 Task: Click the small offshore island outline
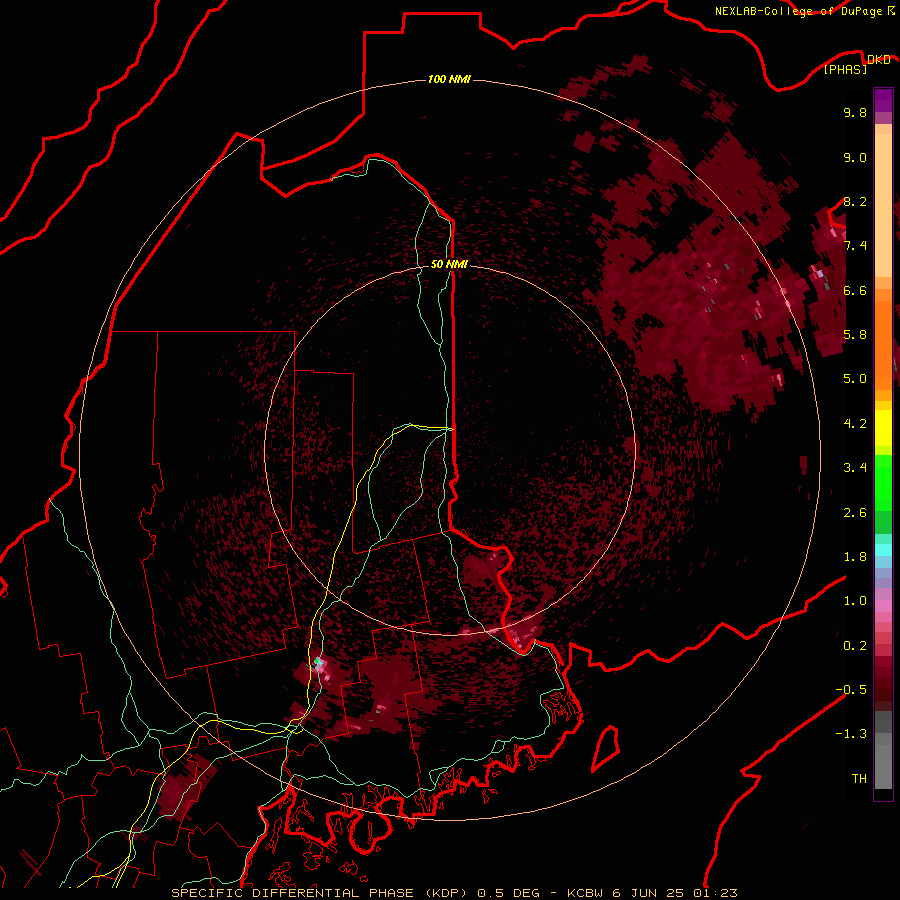[x=606, y=747]
